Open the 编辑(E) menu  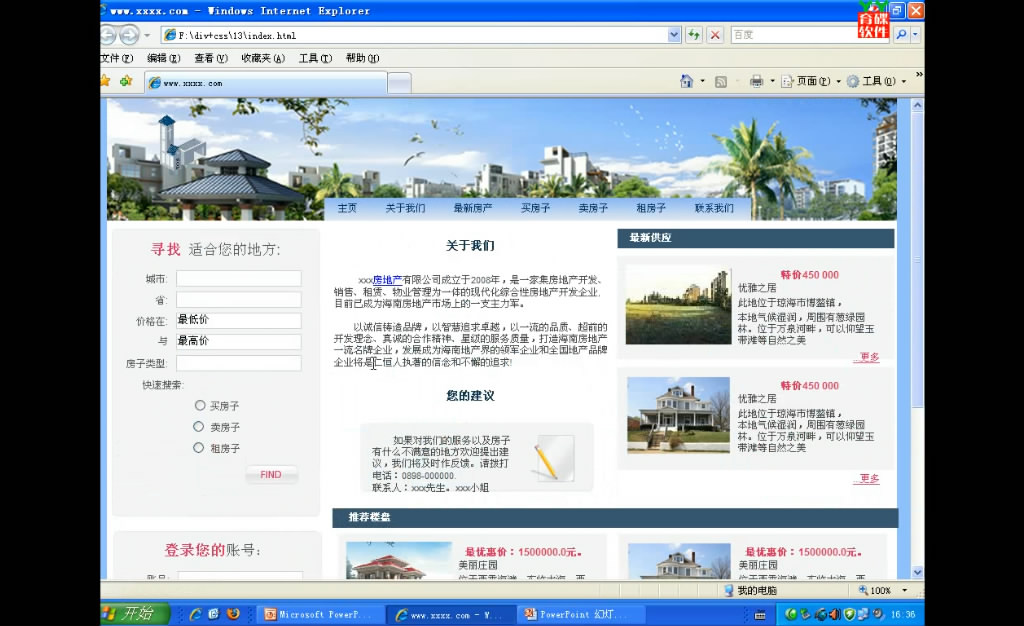point(164,58)
